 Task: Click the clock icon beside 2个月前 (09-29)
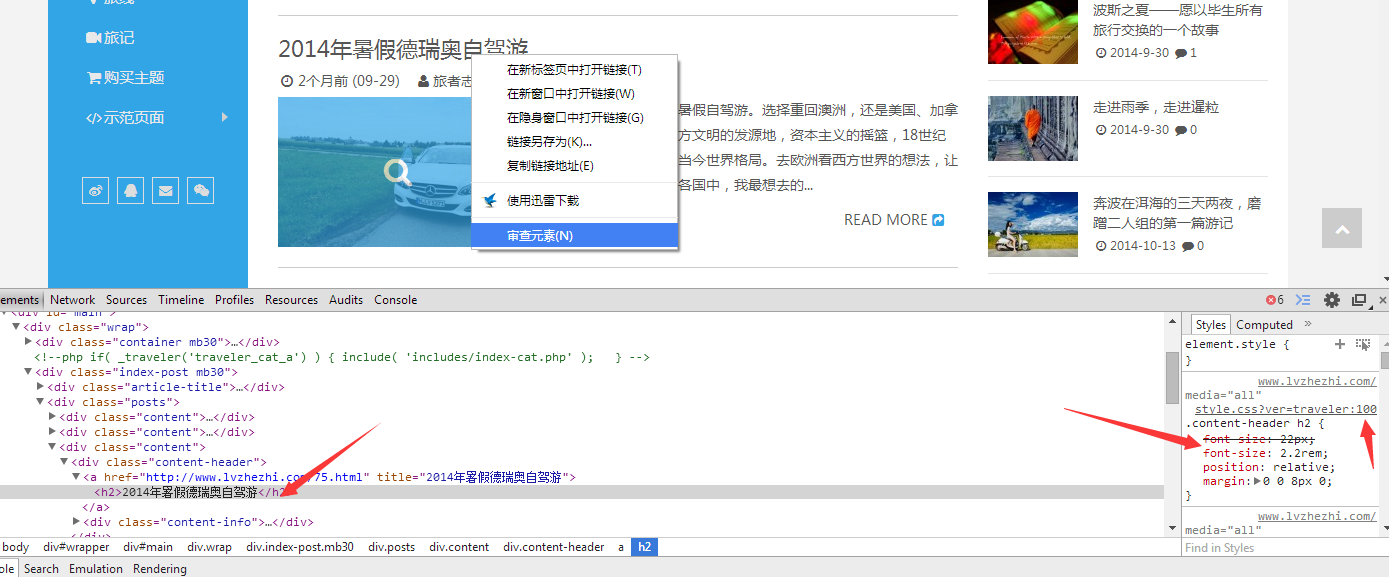click(x=287, y=81)
